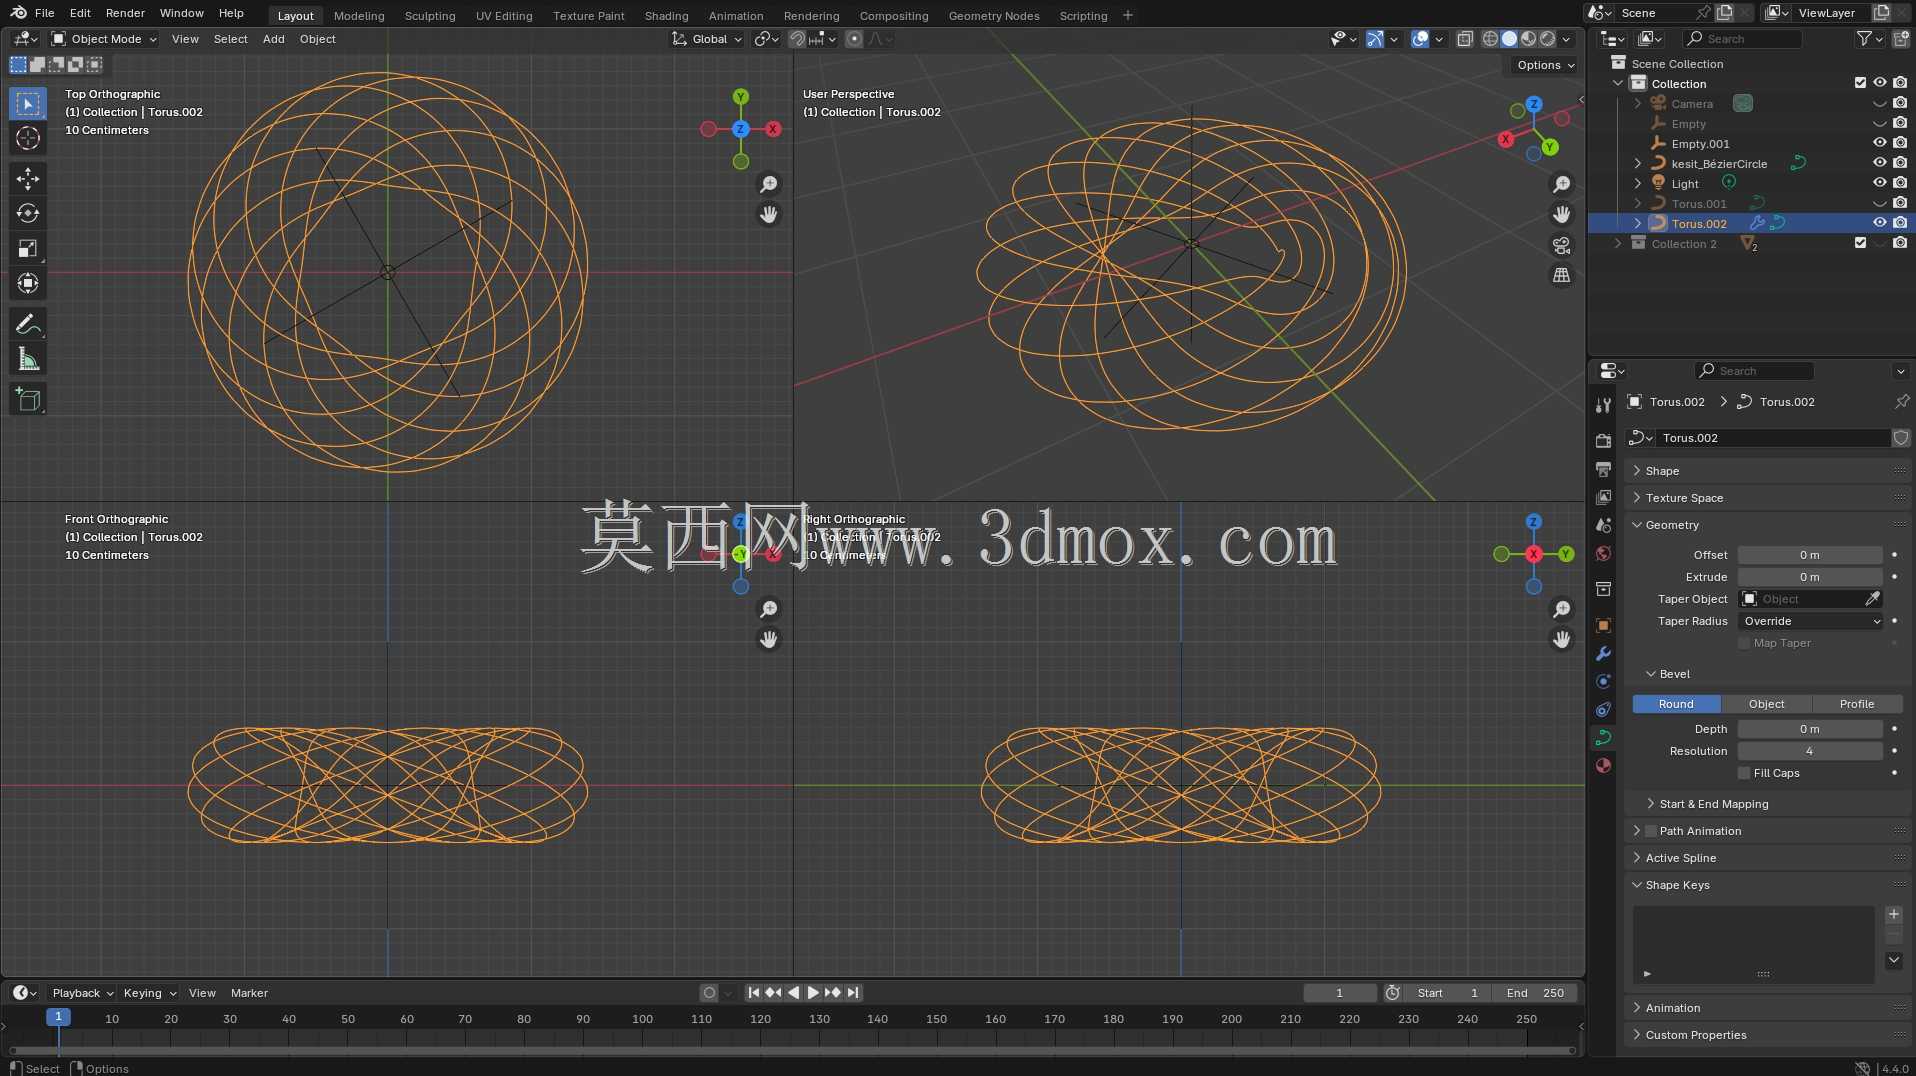Viewport: 1916px width, 1076px height.
Task: Select the Move tool
Action: click(x=28, y=179)
